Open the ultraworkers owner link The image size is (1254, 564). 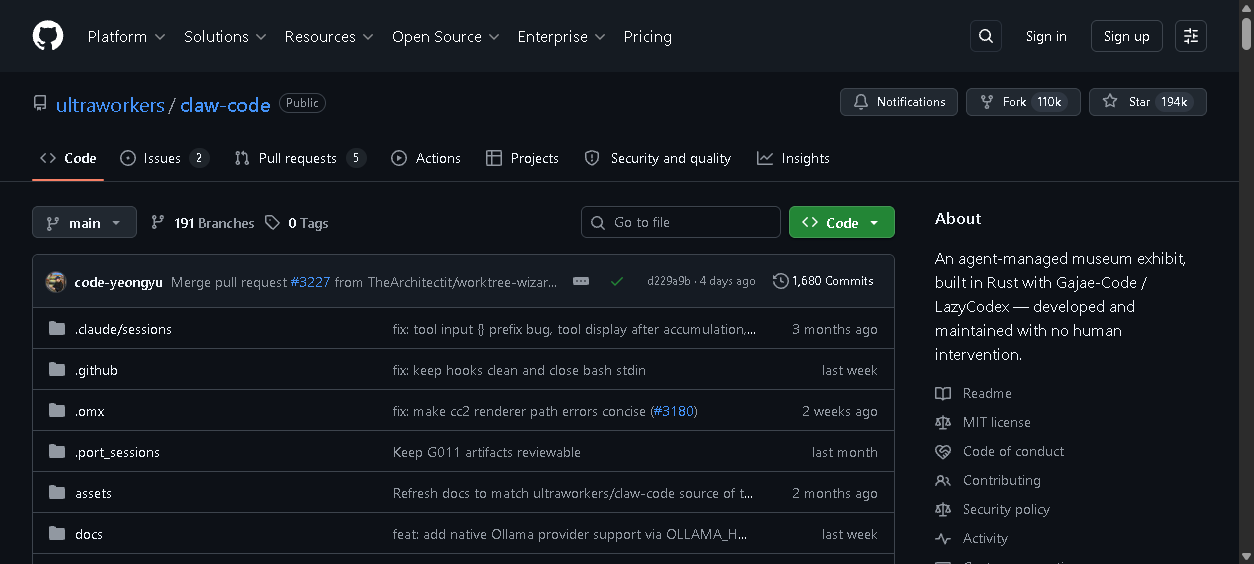point(110,104)
